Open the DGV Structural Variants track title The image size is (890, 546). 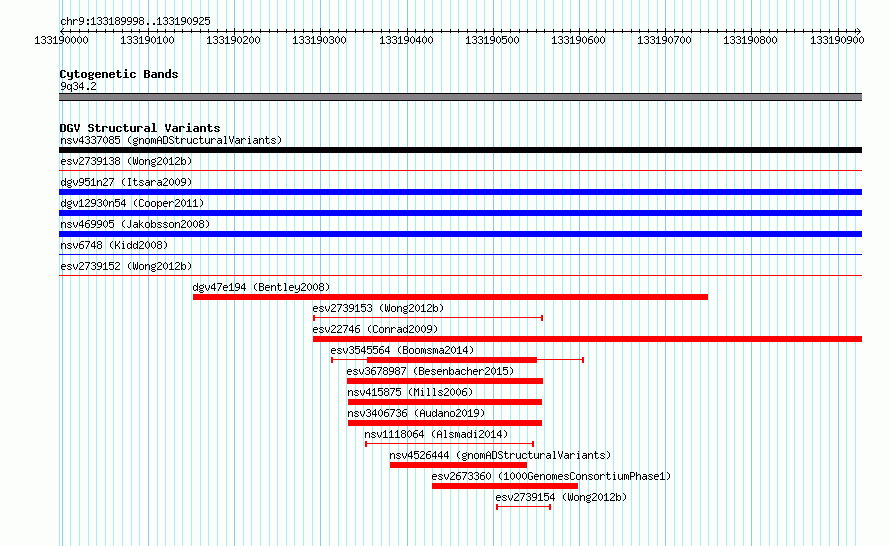(140, 128)
